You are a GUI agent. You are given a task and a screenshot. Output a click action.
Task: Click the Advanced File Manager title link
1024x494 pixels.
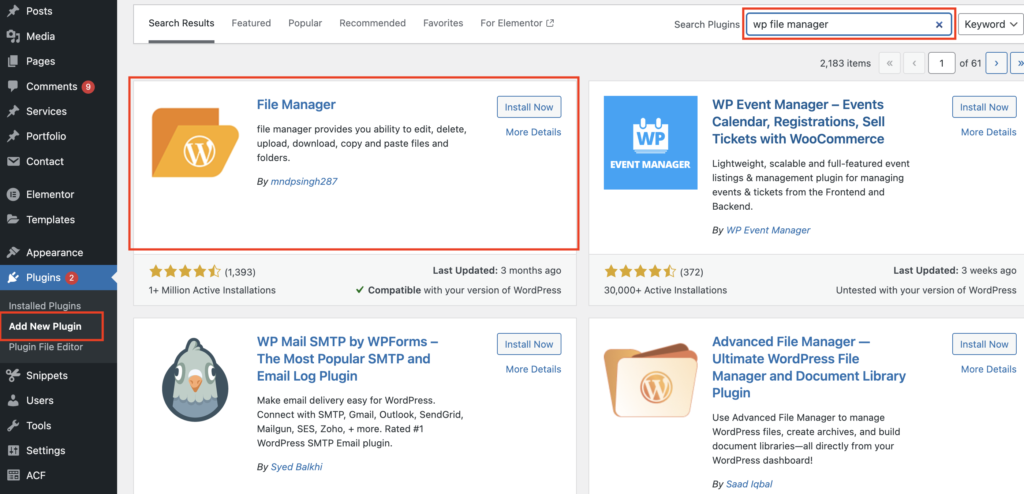tap(809, 367)
